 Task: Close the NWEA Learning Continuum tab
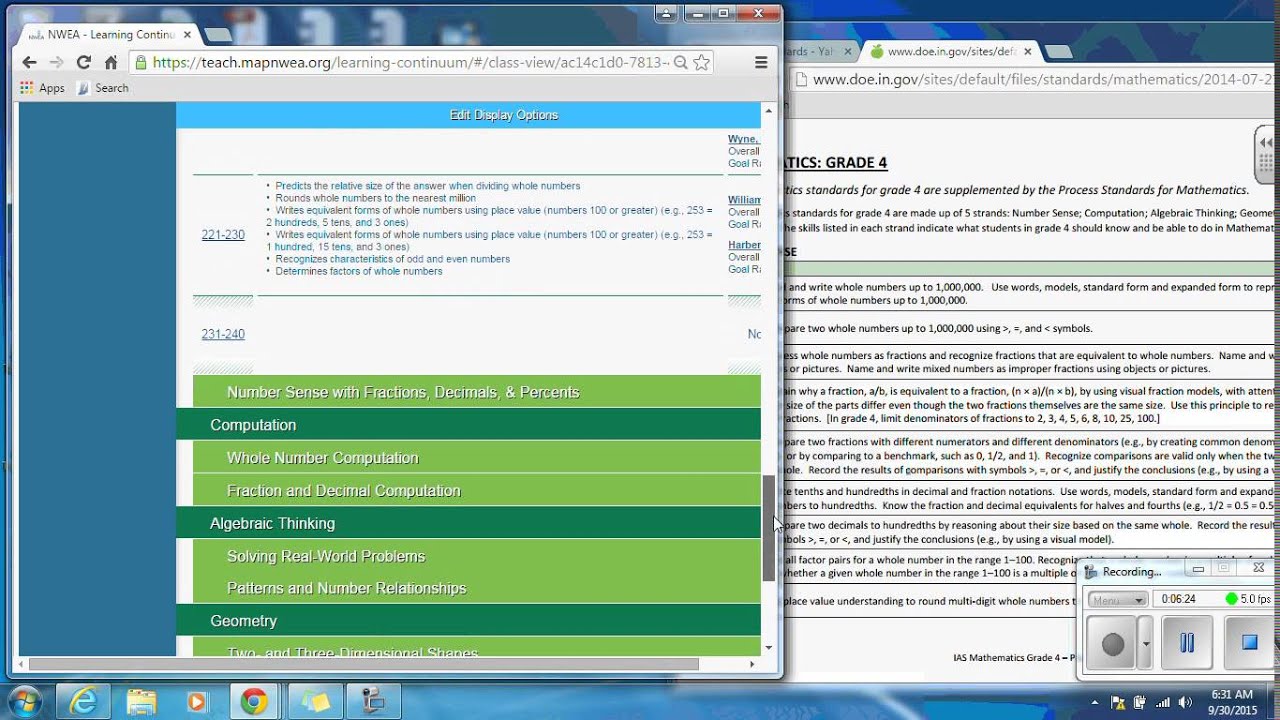pyautogui.click(x=187, y=34)
